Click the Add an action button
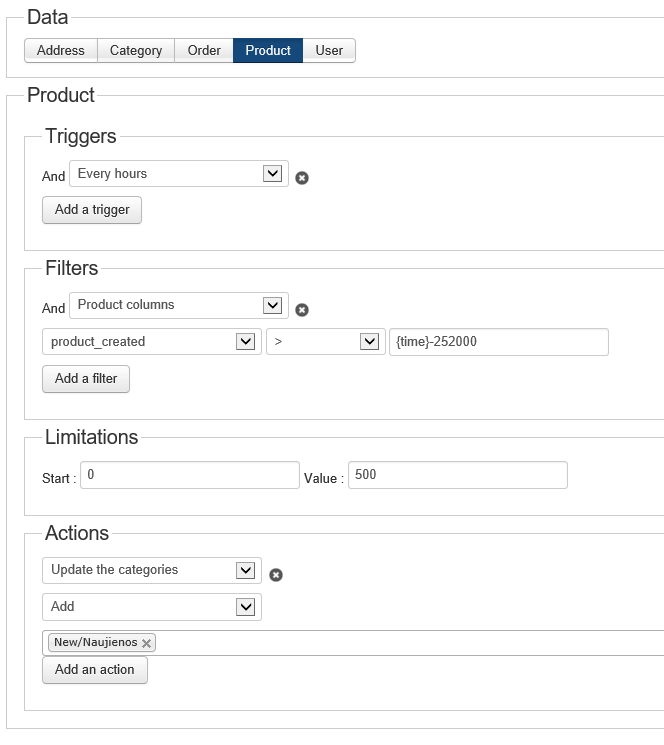Screen dimensions: 664x745 click(95, 670)
